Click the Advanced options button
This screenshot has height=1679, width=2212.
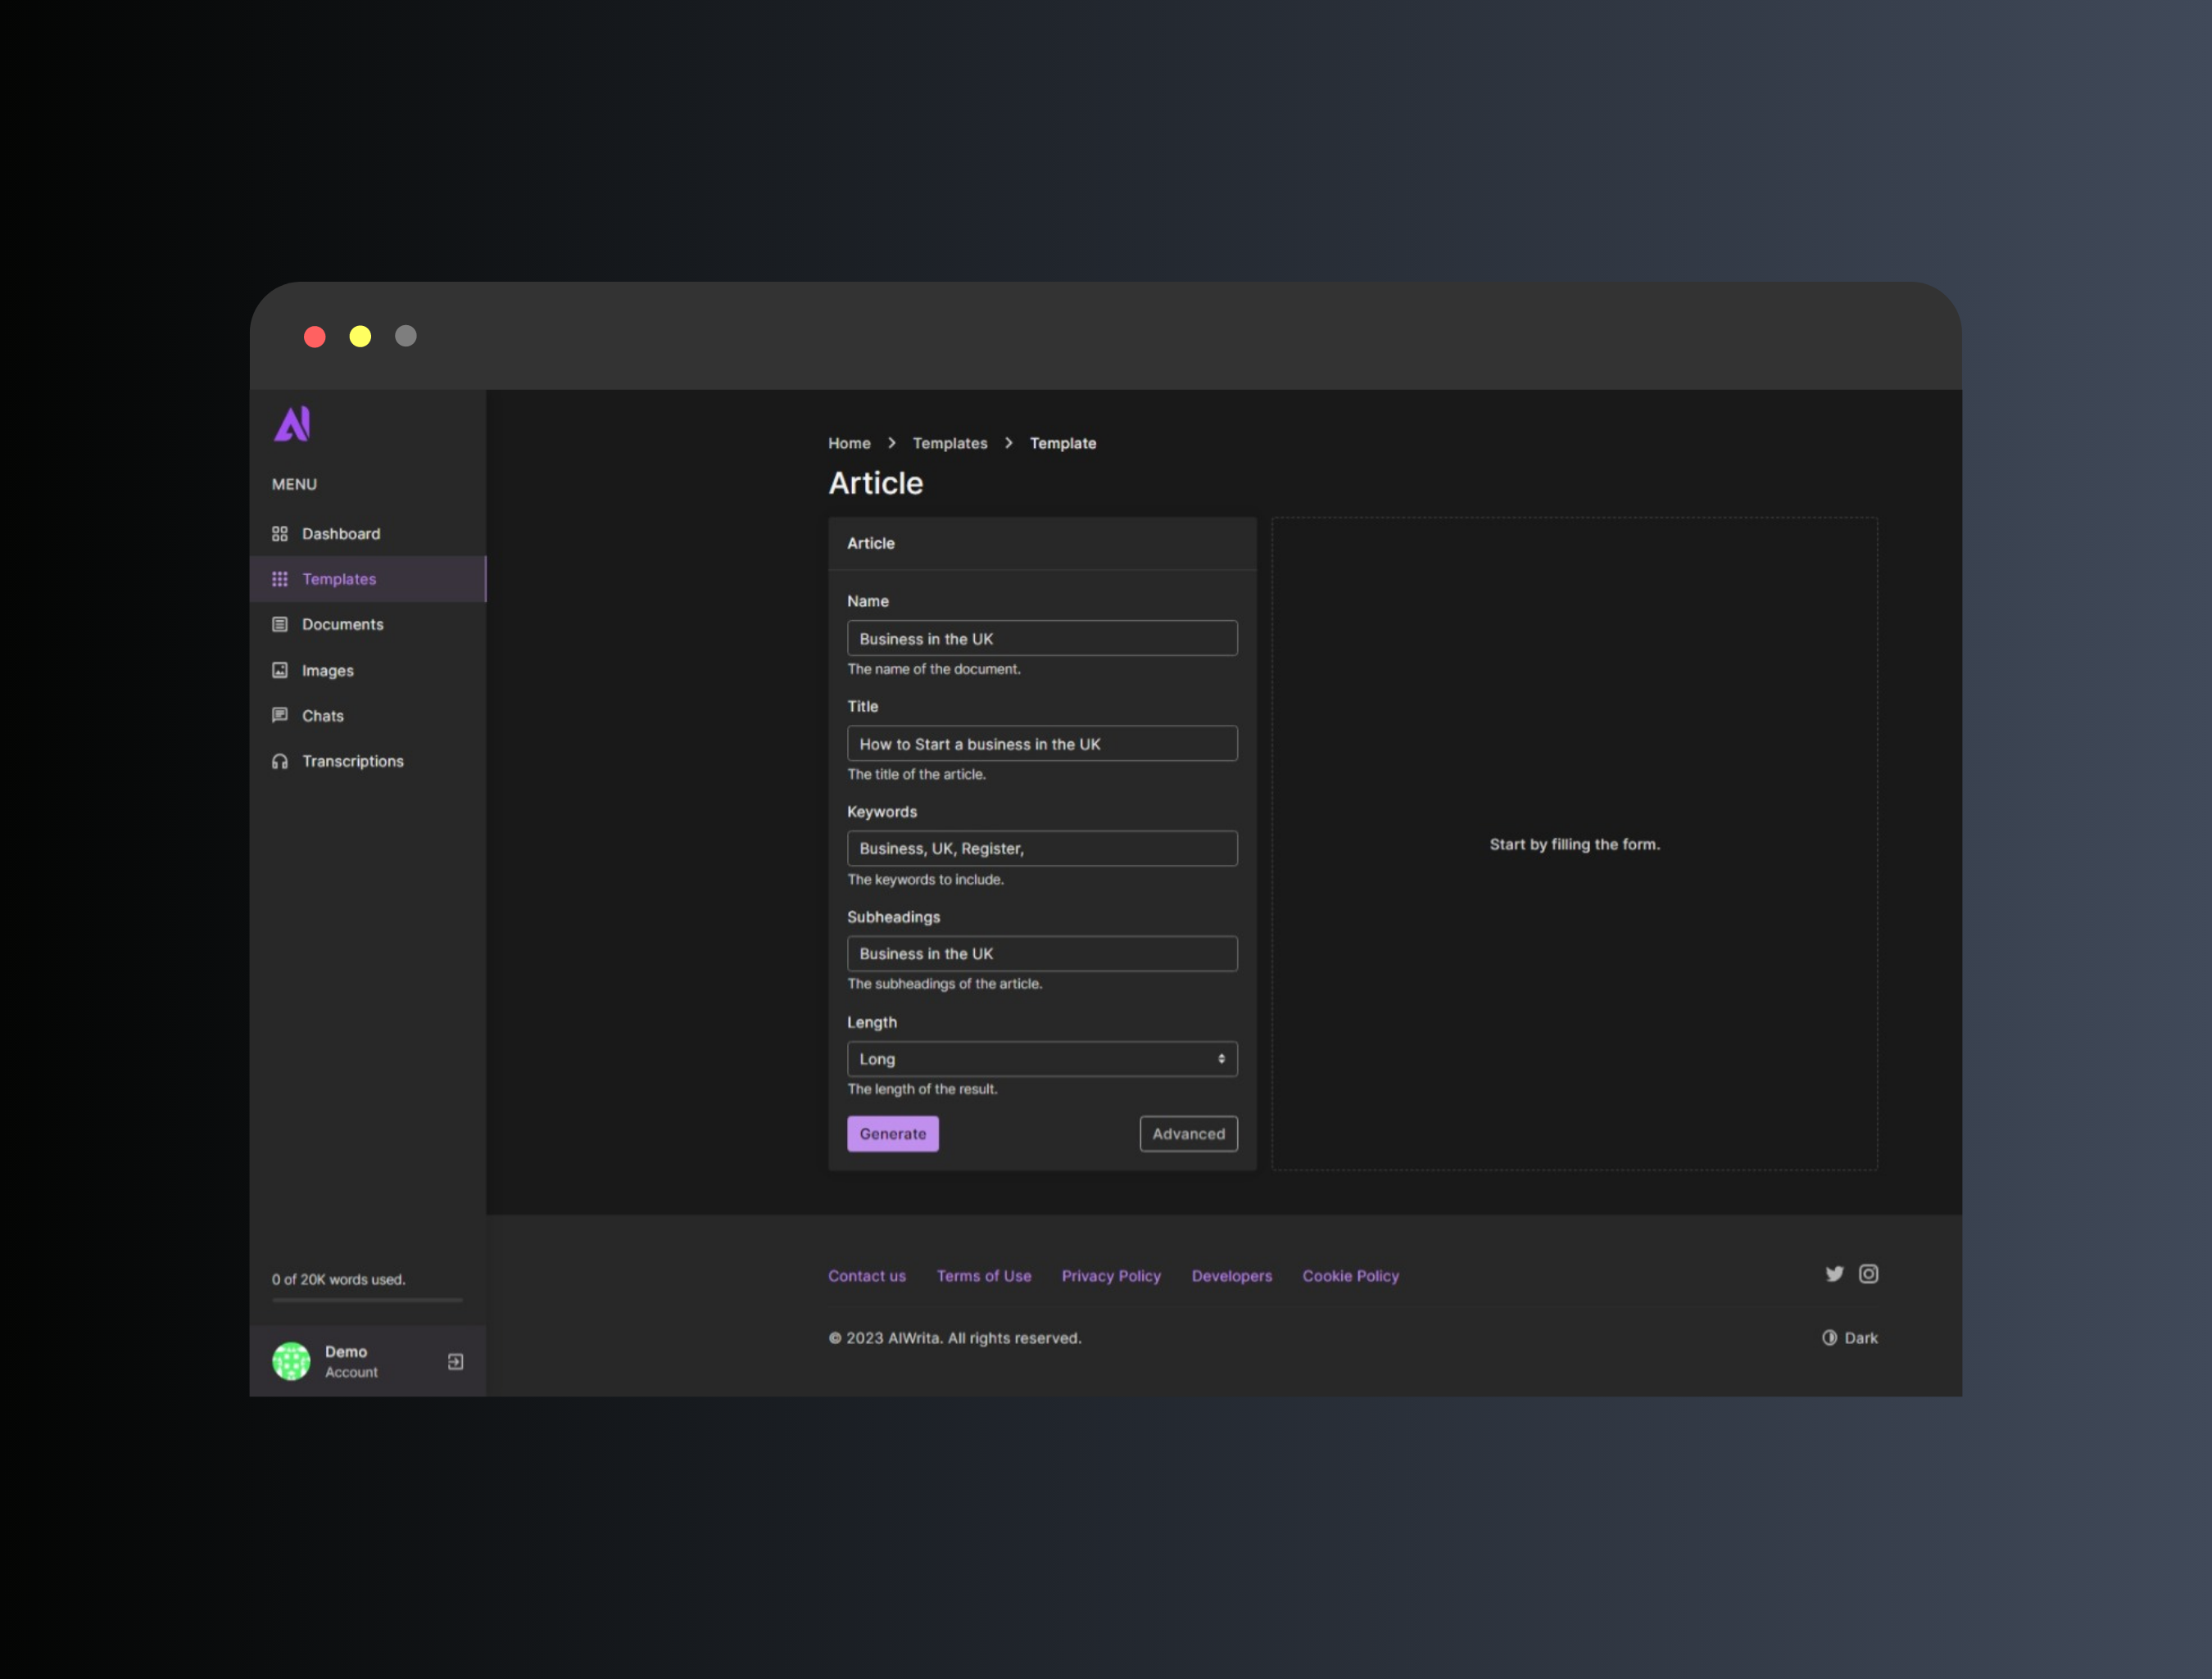(1188, 1134)
